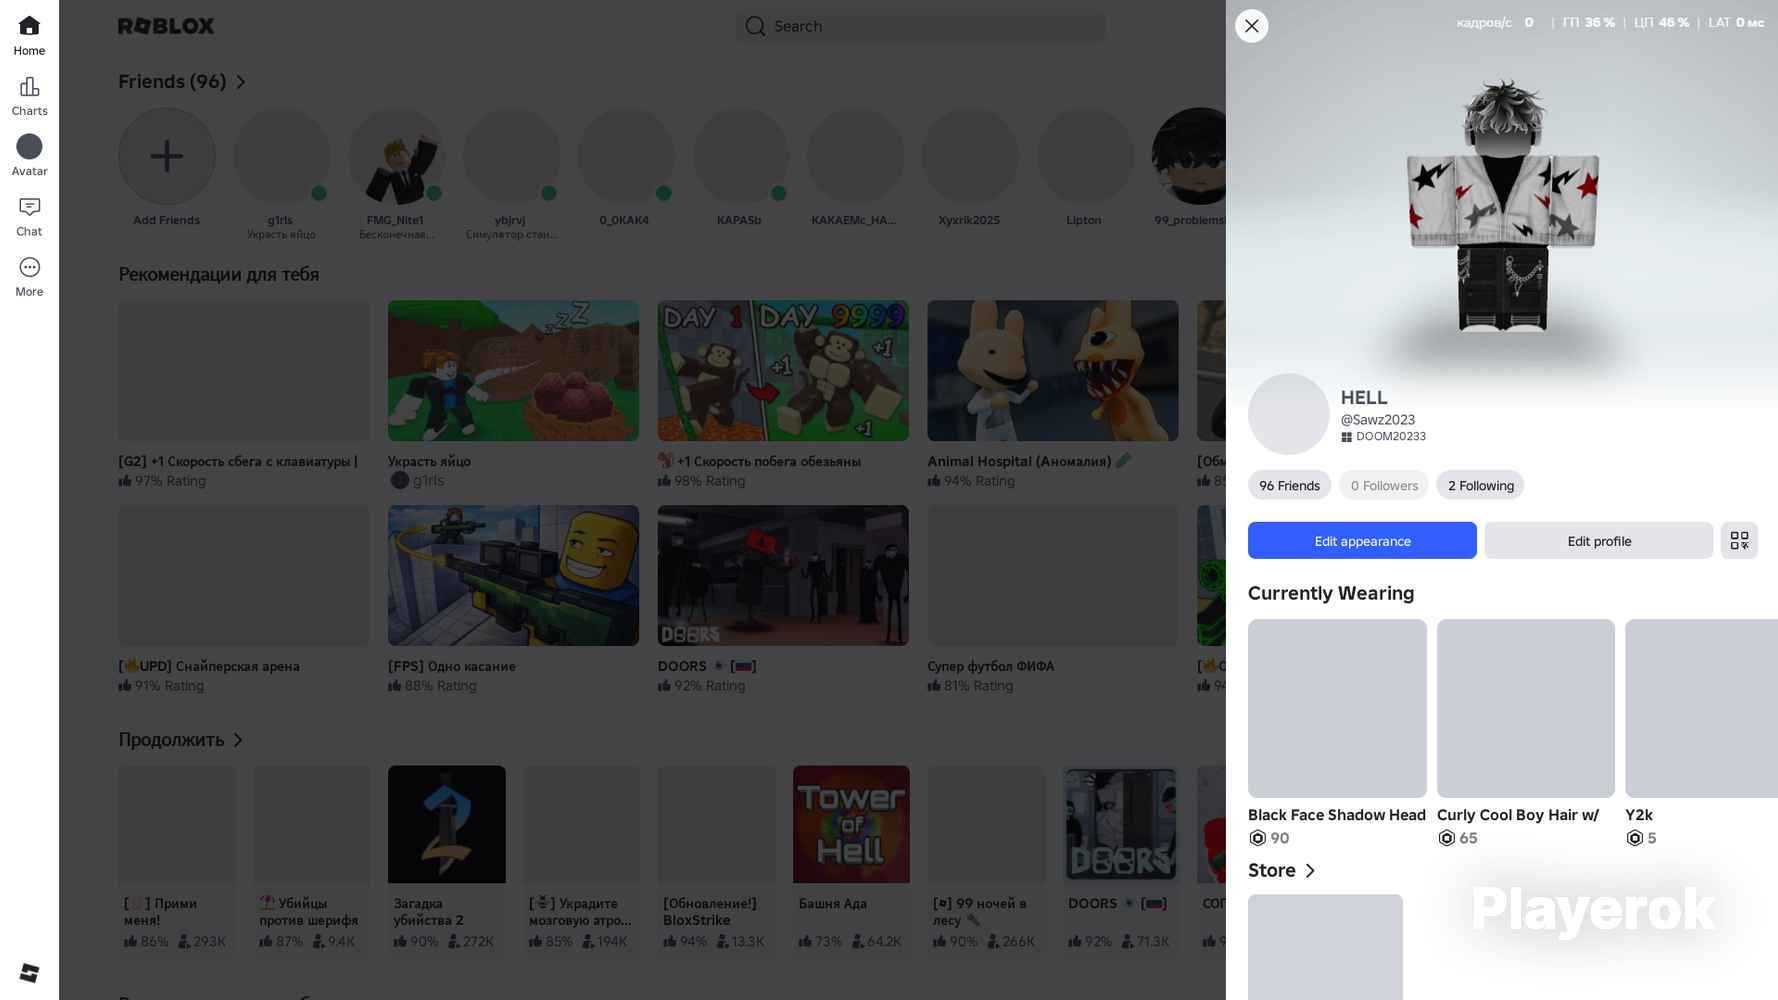Click g1rls creator name under Украсть яйцо
This screenshot has width=1778, height=1000.
click(x=428, y=481)
